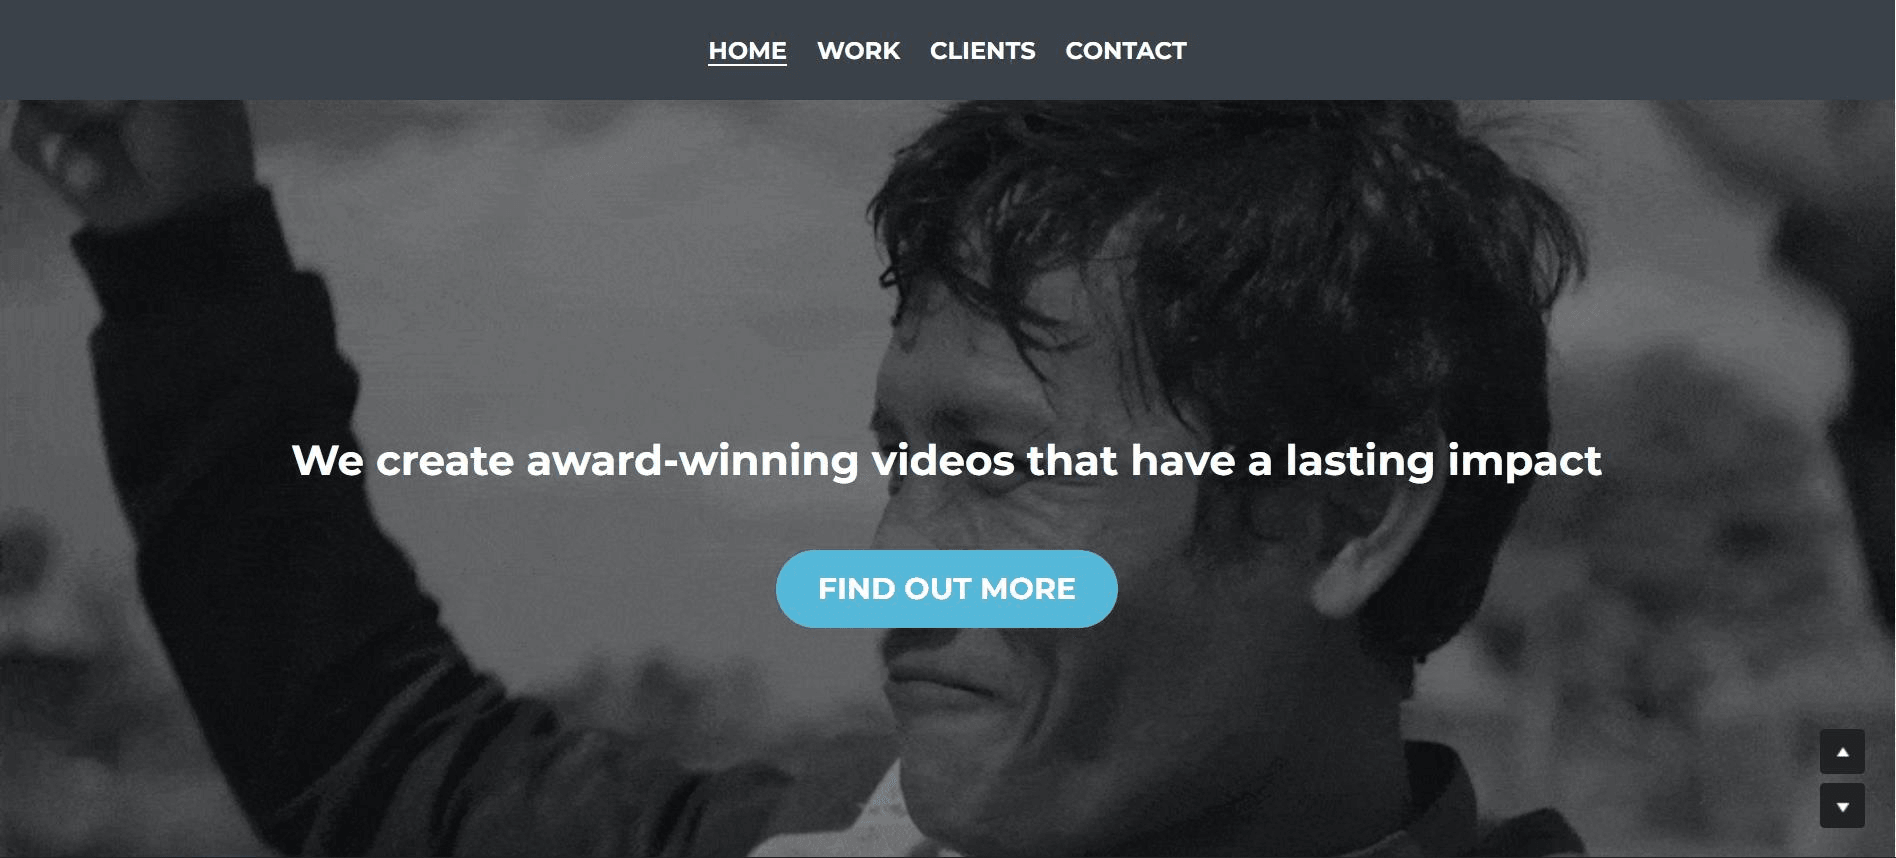This screenshot has width=1896, height=858.
Task: Tap the blue FIND OUT MORE pill
Action: pyautogui.click(x=946, y=589)
